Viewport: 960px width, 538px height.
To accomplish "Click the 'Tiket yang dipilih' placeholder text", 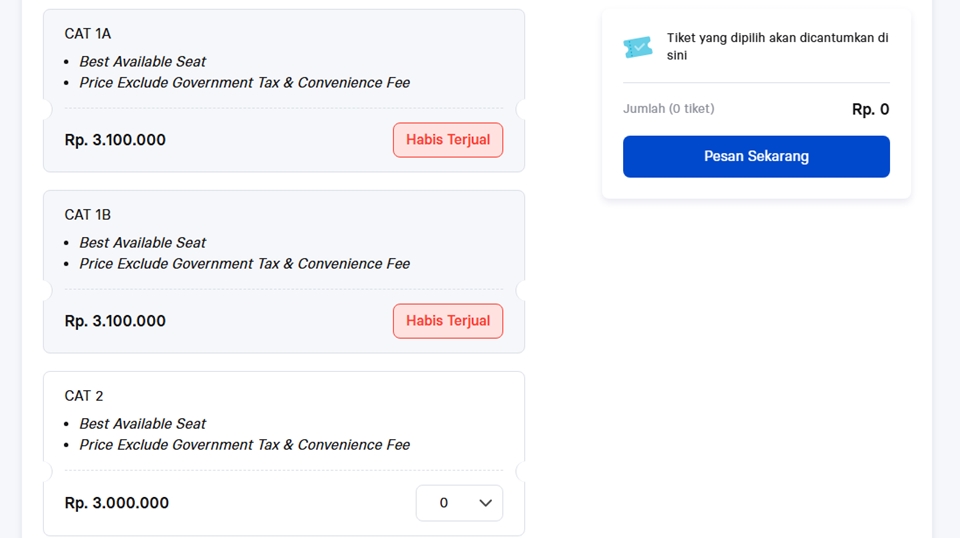I will 777,47.
